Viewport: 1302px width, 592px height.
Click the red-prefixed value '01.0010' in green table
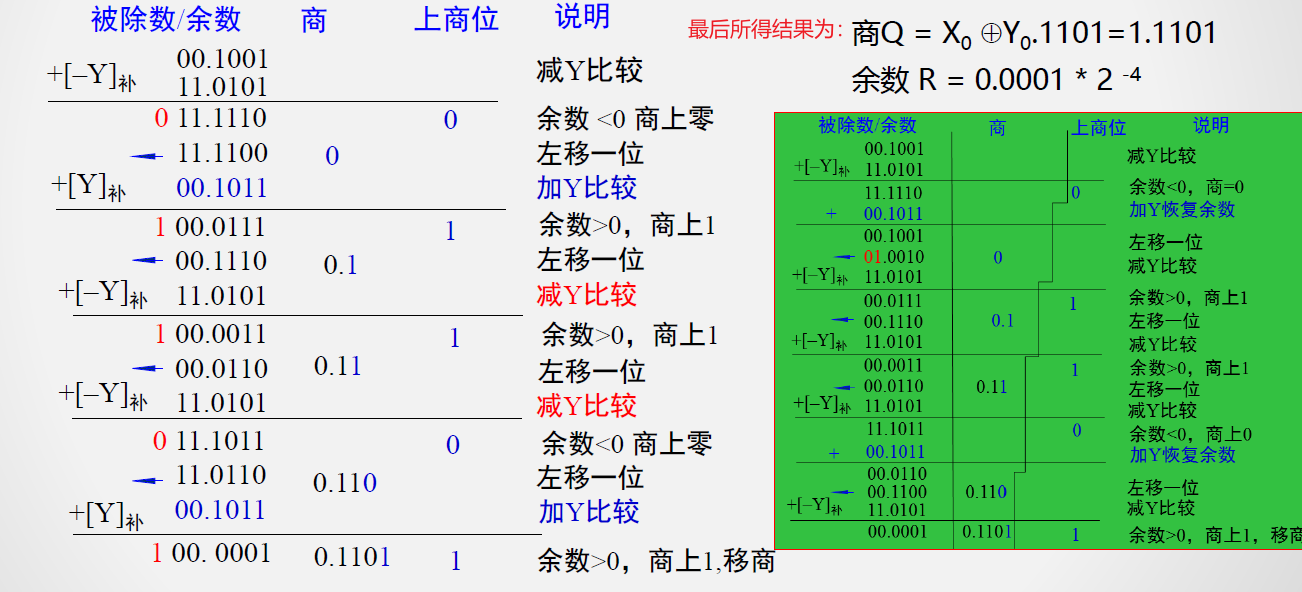tap(894, 257)
